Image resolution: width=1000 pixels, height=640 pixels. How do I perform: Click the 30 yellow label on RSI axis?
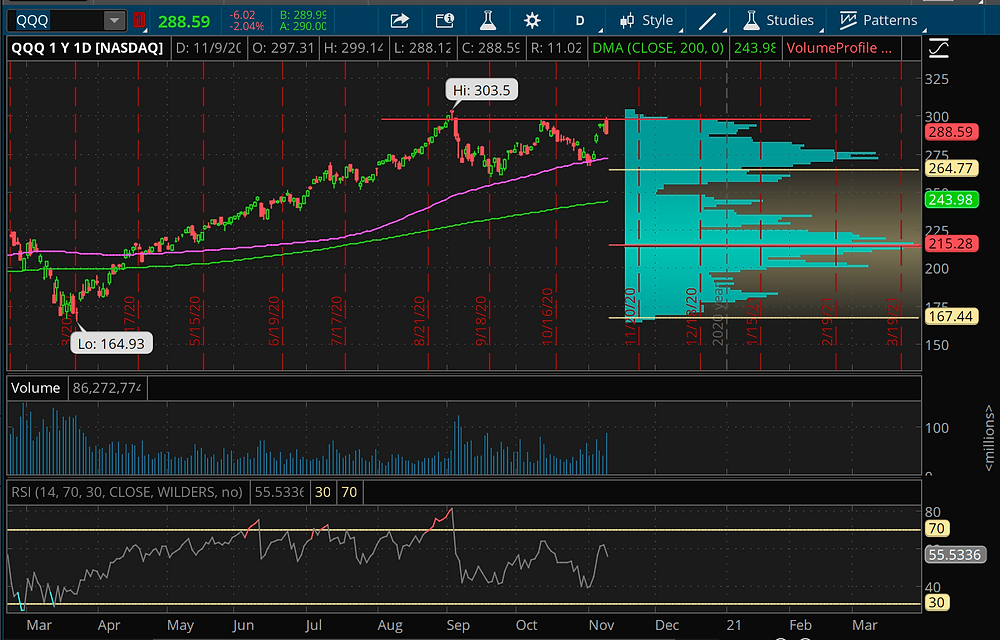[936, 602]
